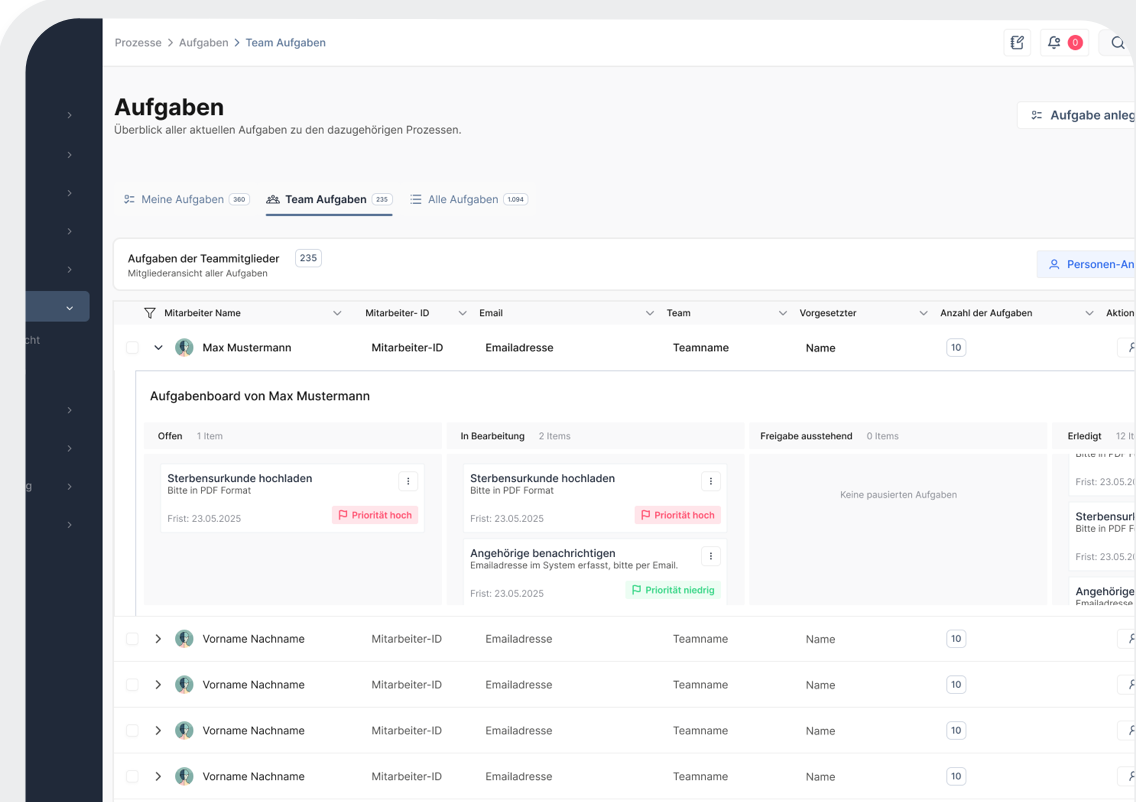Open three-dot menu of In Bearbeitung Sterbensurkunde card
The height and width of the screenshot is (802, 1136).
pyautogui.click(x=711, y=481)
